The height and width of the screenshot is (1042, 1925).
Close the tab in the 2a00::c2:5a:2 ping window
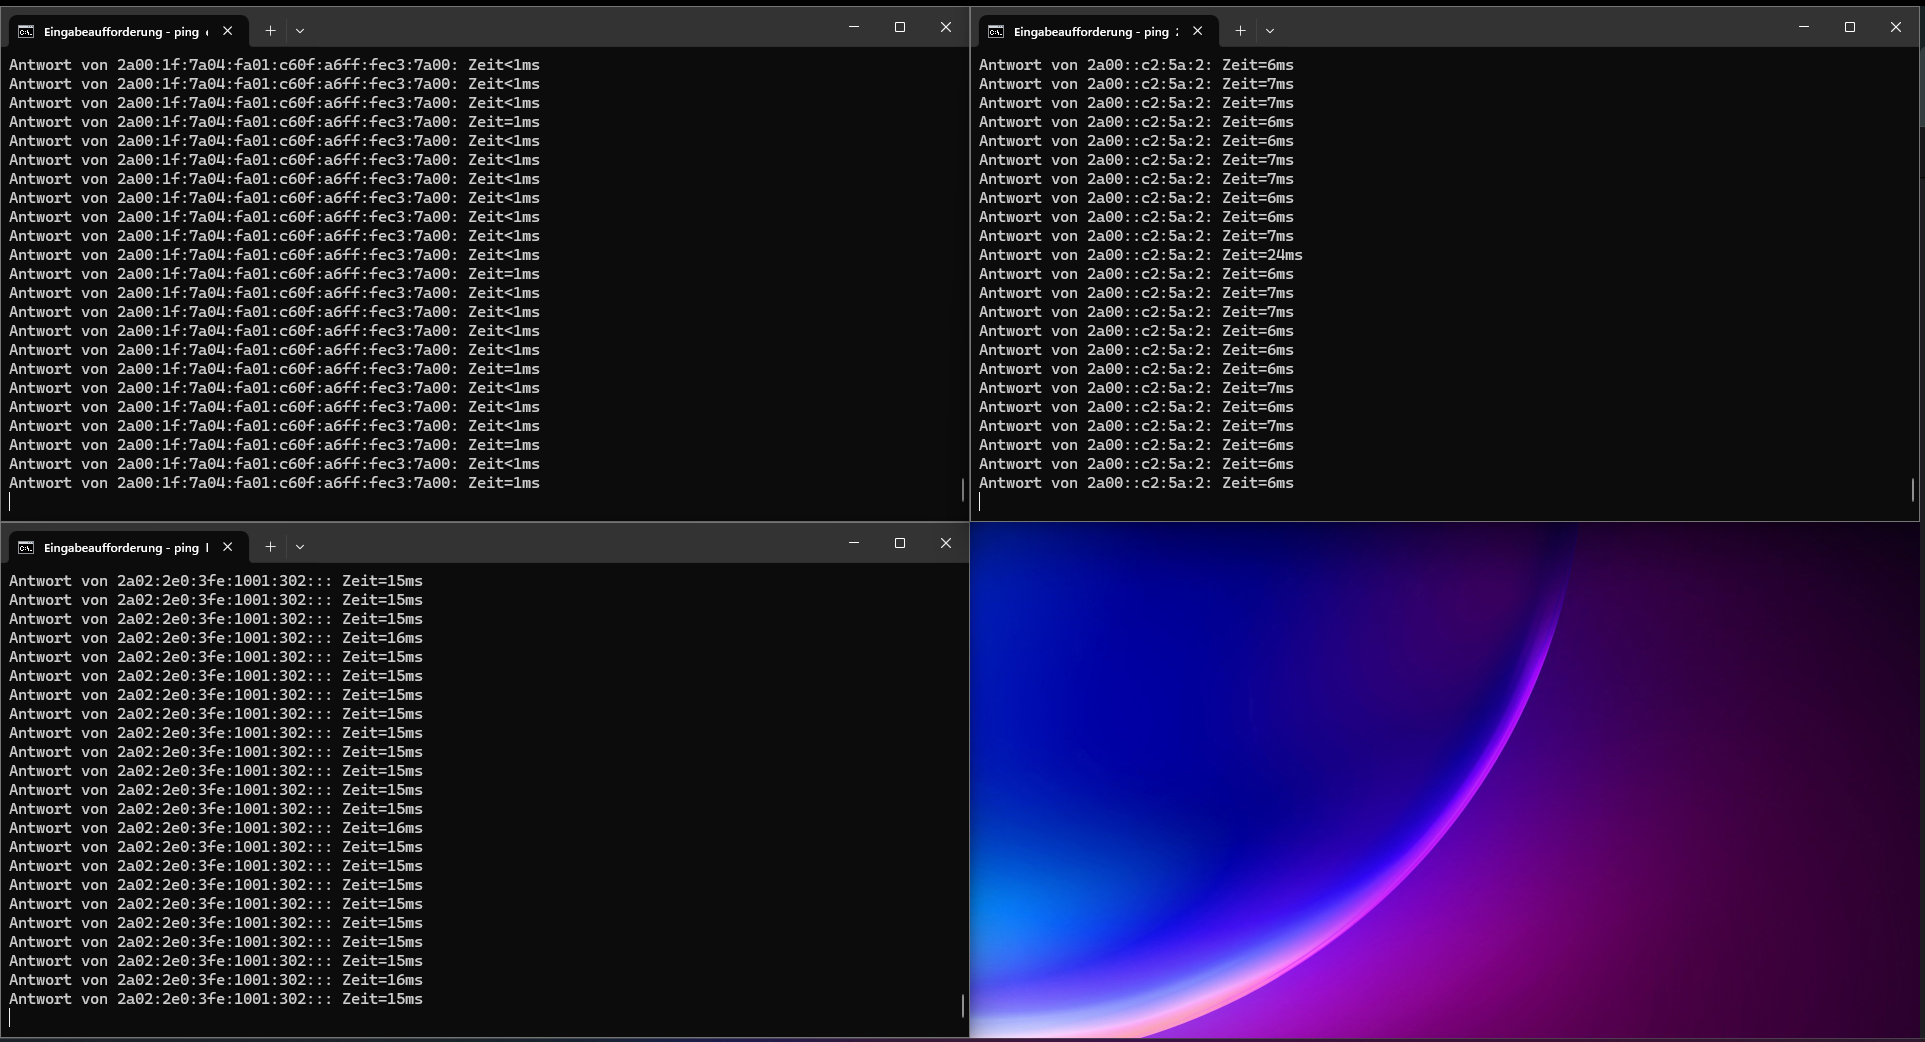point(1198,31)
